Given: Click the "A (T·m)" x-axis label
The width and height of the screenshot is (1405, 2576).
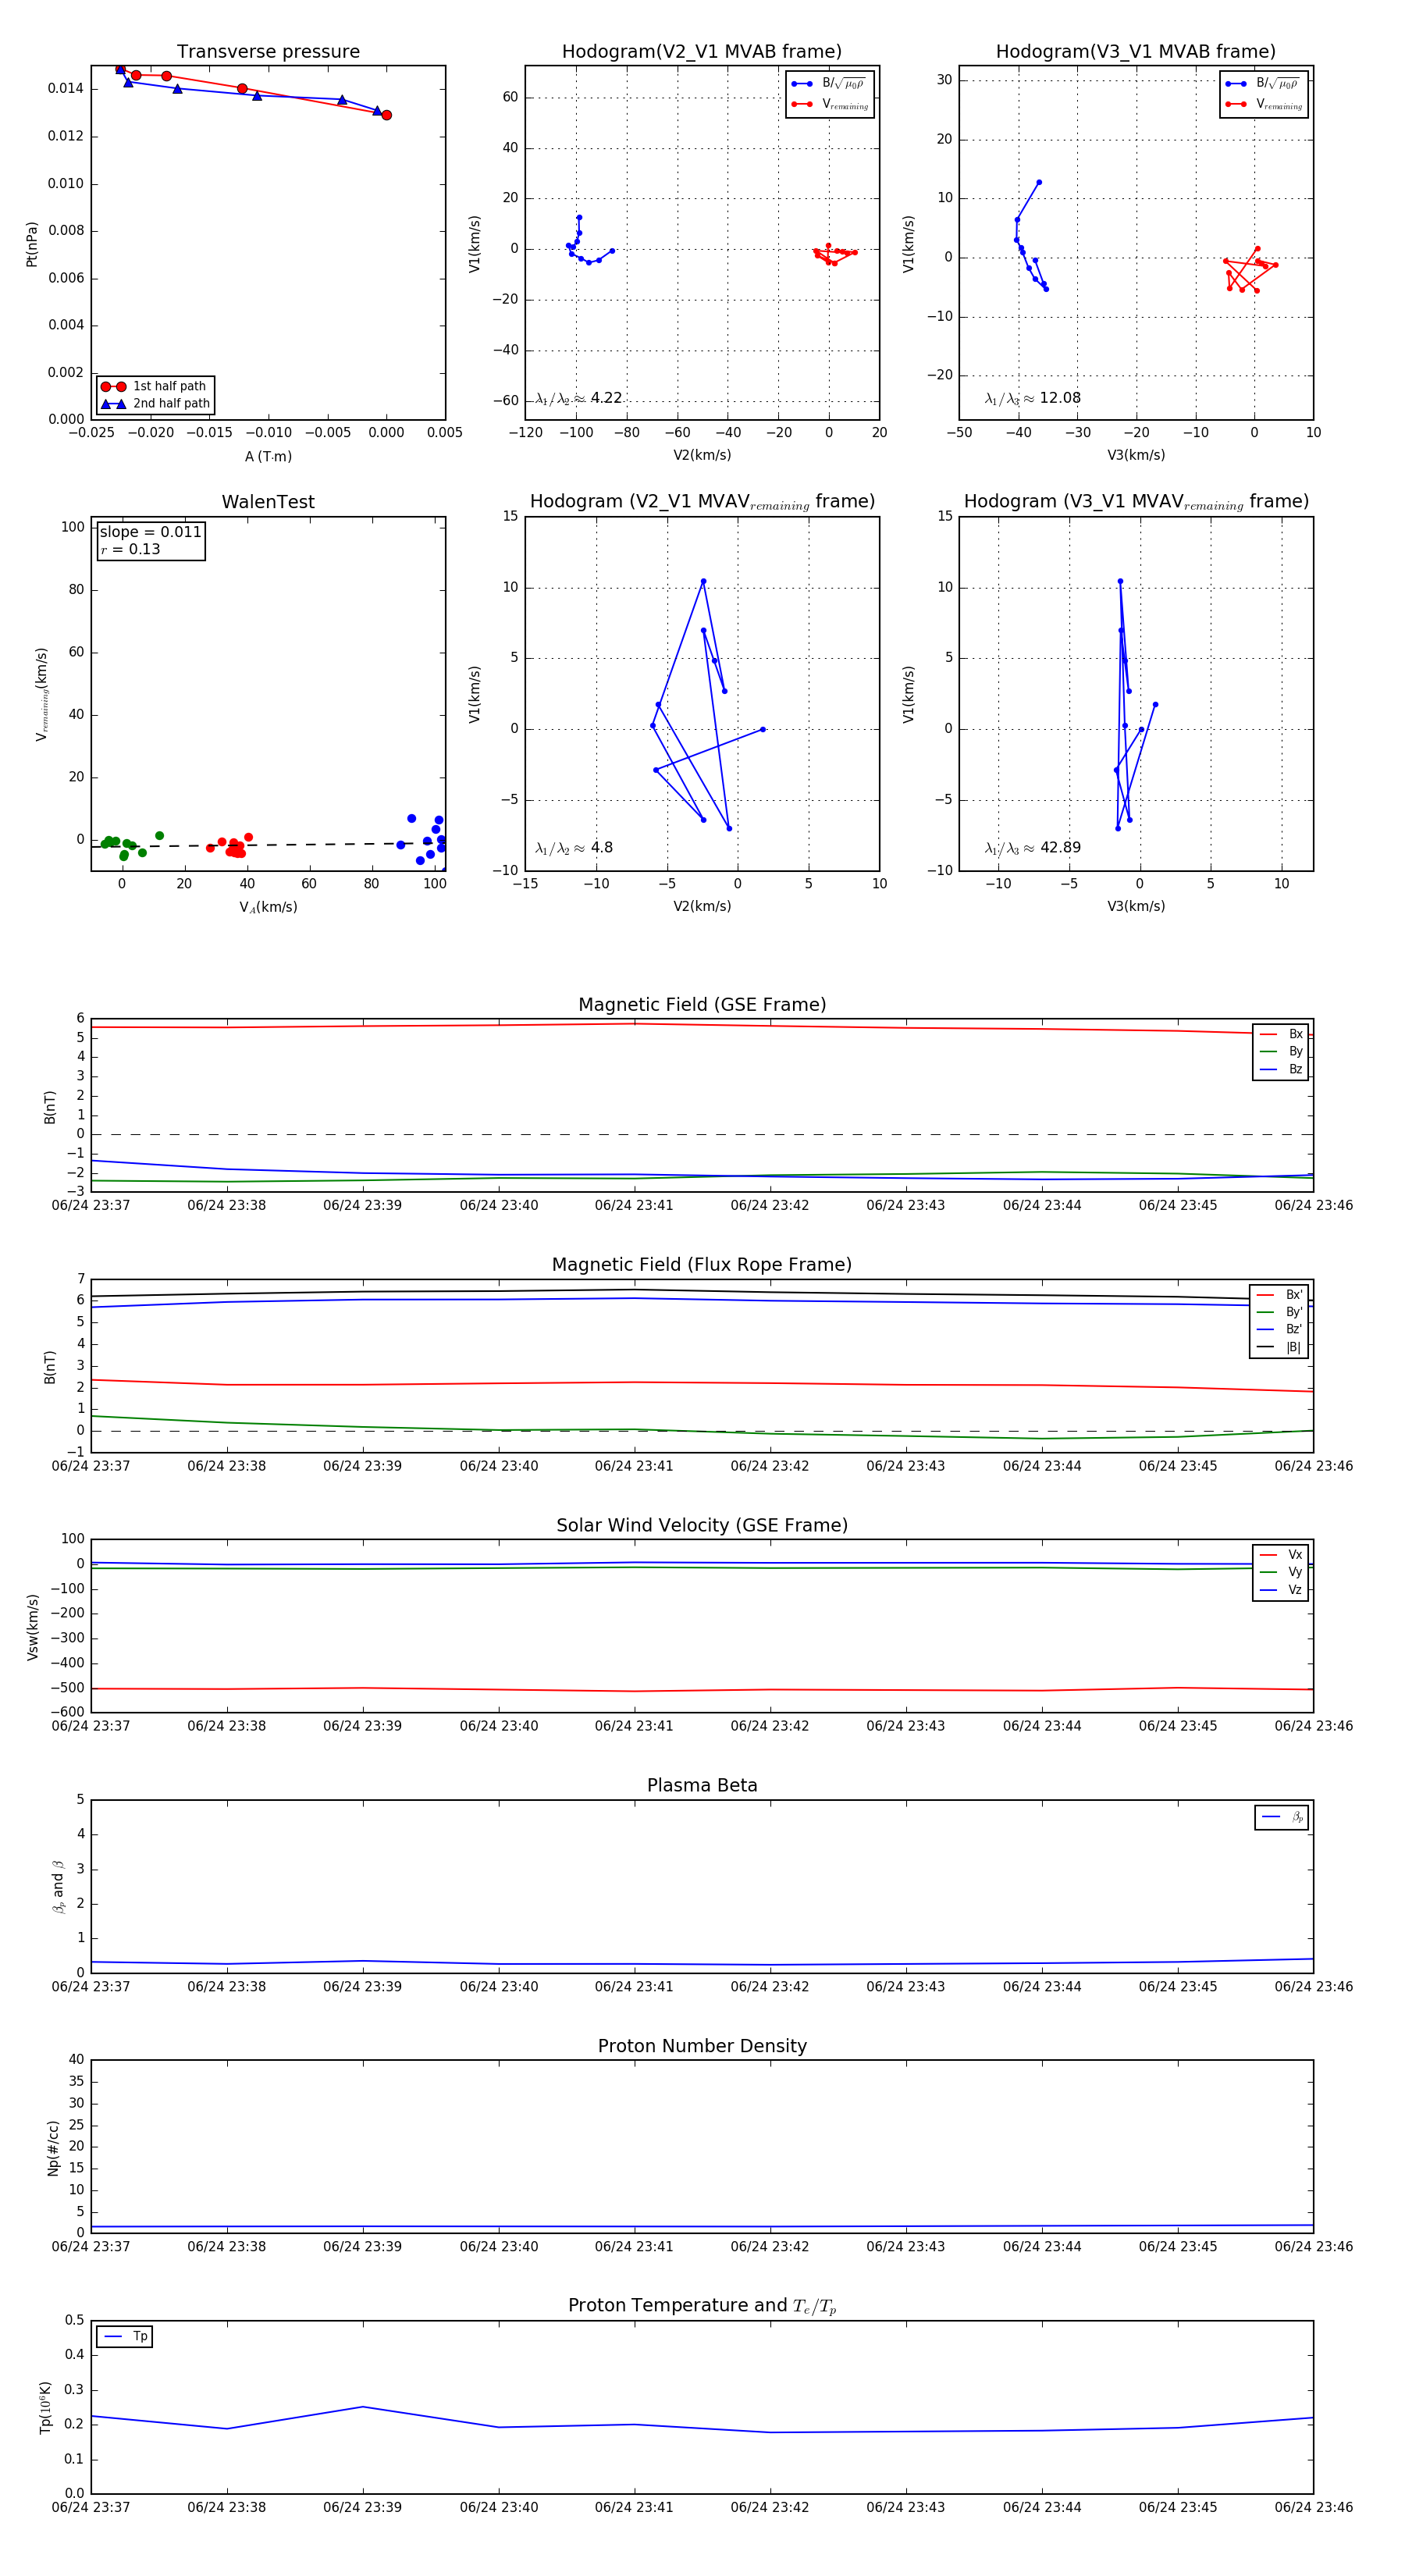Looking at the screenshot, I should click(x=268, y=456).
